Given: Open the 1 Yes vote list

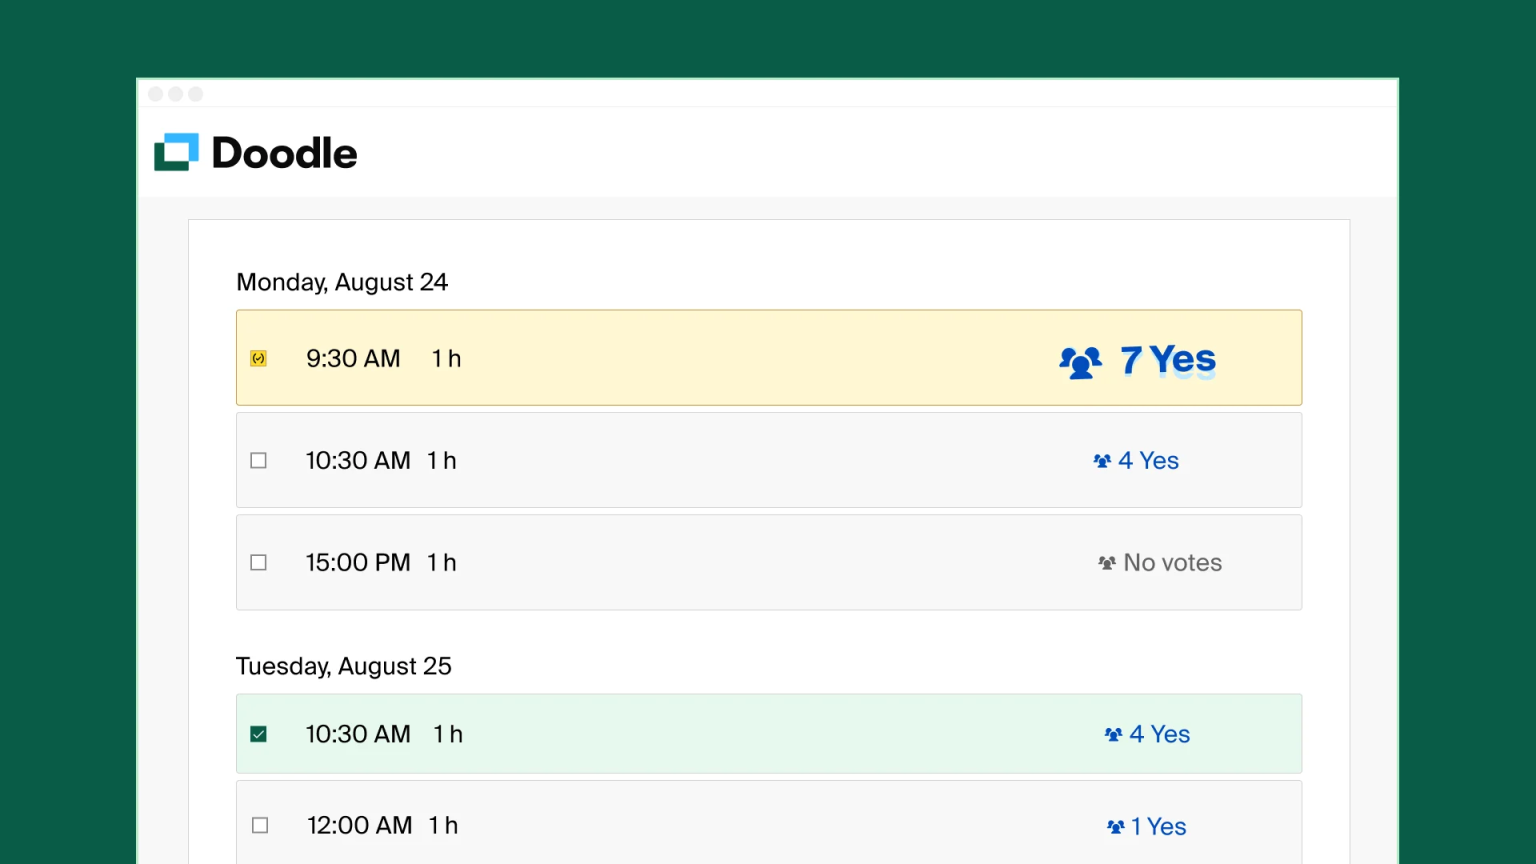Looking at the screenshot, I should click(x=1159, y=826).
